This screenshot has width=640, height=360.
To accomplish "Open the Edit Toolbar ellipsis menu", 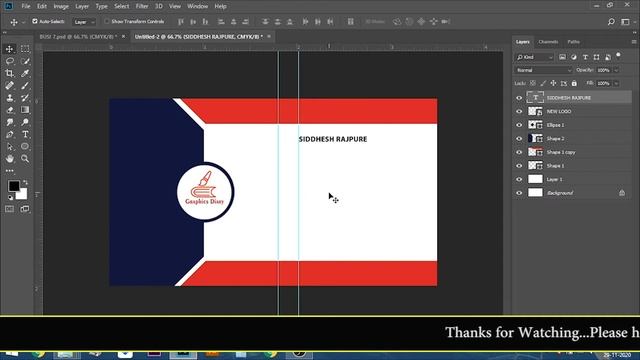I will coord(9,171).
